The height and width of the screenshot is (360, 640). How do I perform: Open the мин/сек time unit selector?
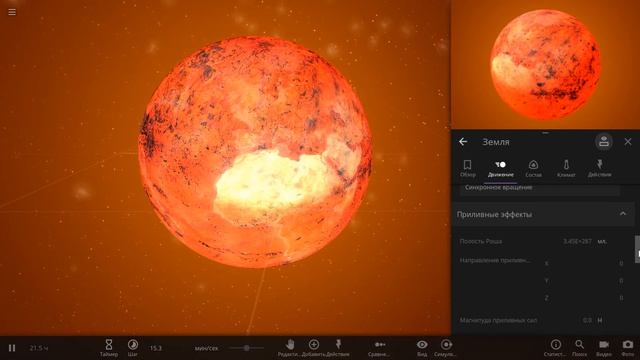click(x=207, y=348)
